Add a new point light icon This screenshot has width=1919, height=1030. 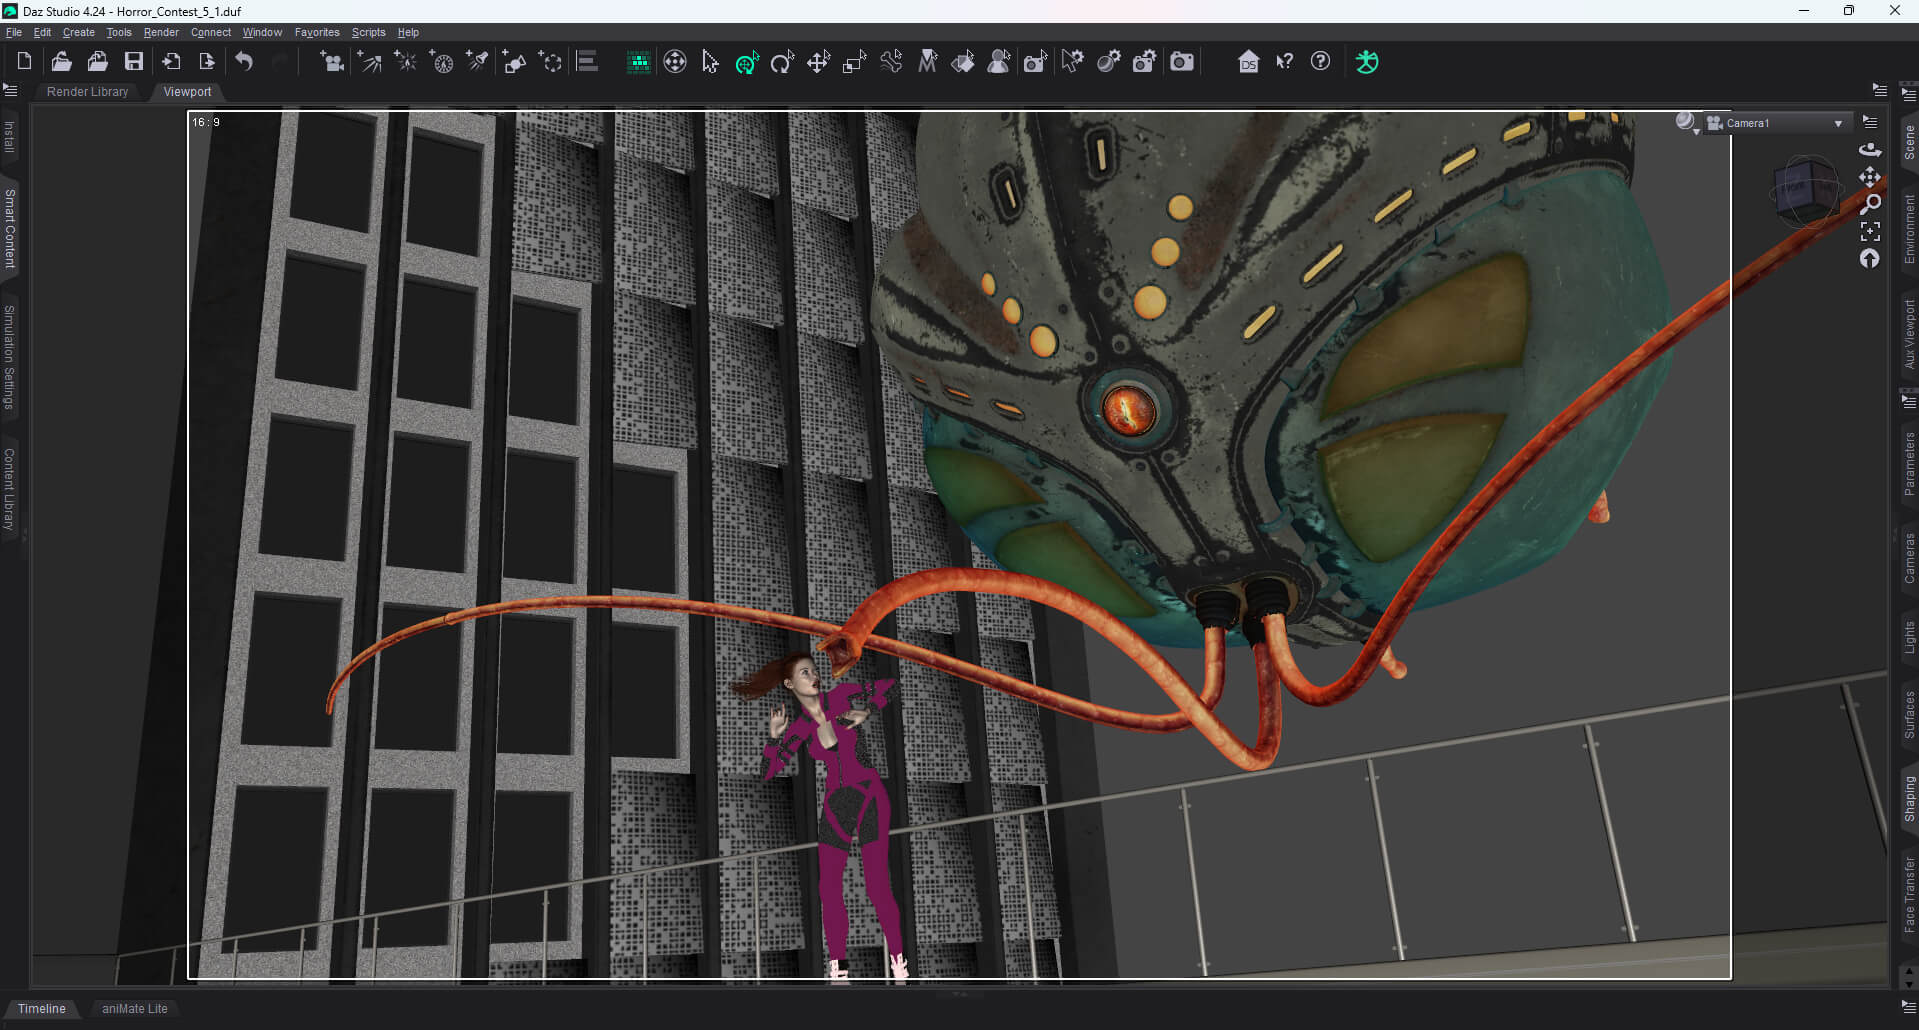[405, 62]
